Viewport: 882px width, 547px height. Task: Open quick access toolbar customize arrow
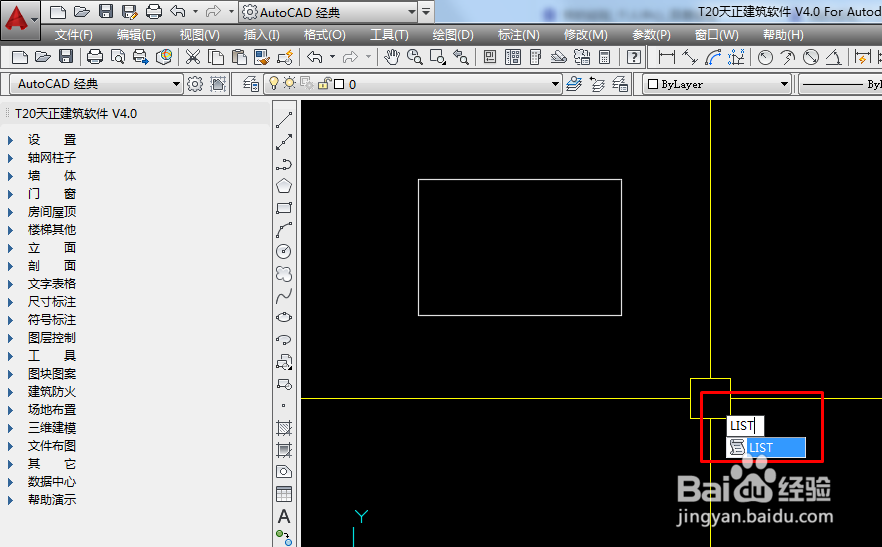(426, 11)
